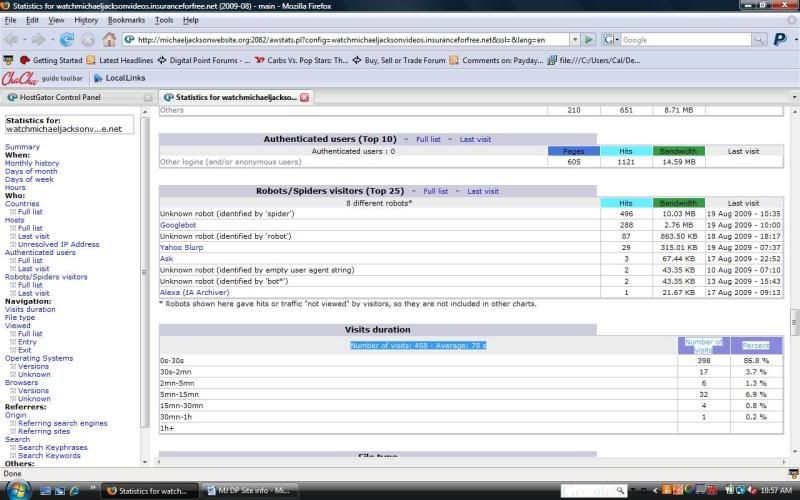Open the Tools menu
This screenshot has width=800, height=500.
164,20
